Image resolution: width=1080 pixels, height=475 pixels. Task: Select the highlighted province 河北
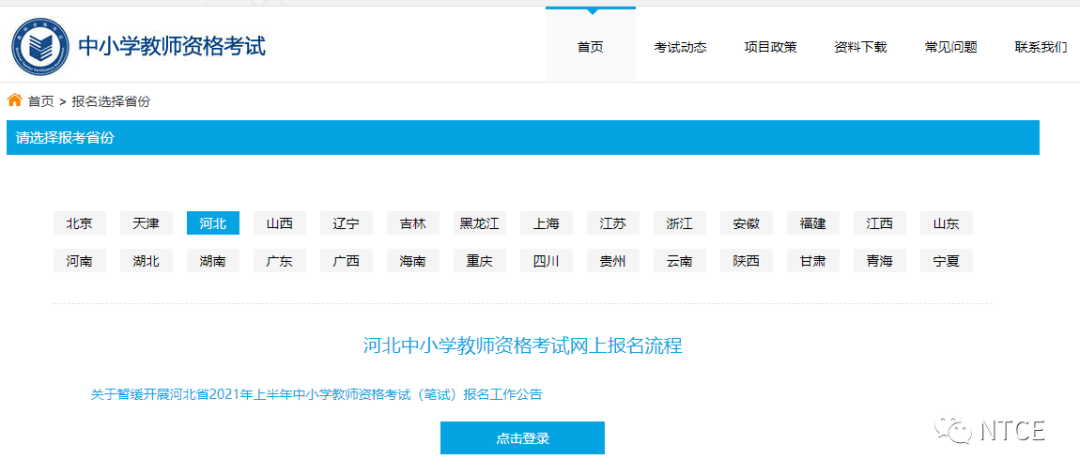click(x=214, y=223)
